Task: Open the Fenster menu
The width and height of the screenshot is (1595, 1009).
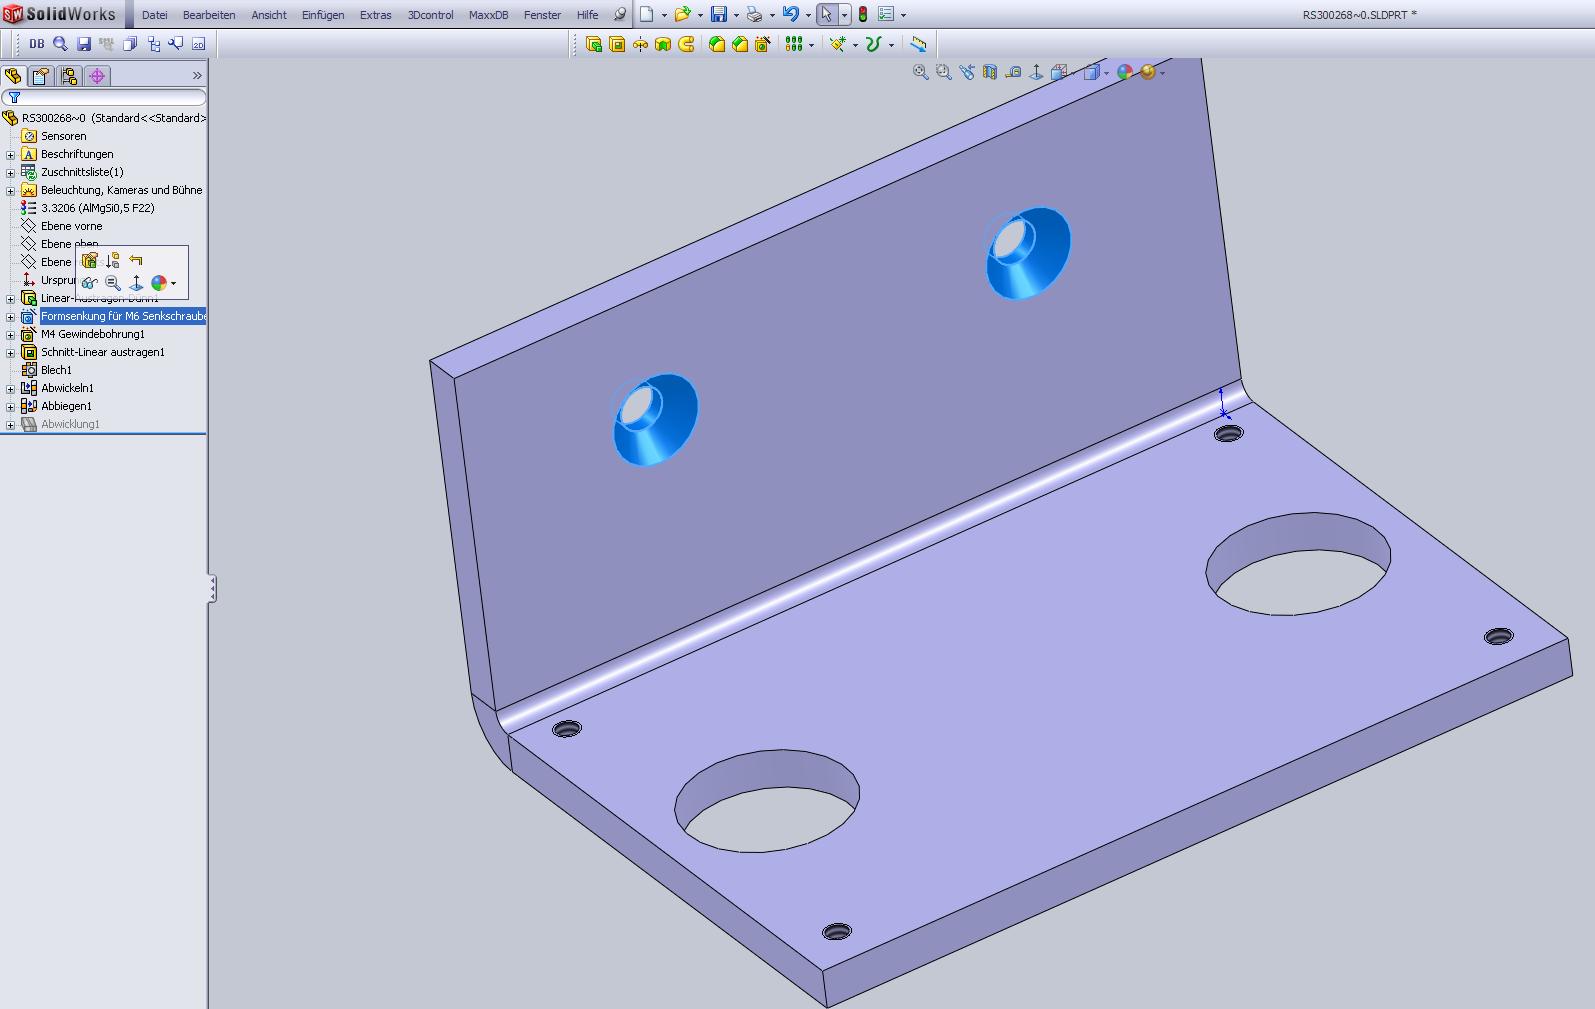Action: pyautogui.click(x=542, y=15)
